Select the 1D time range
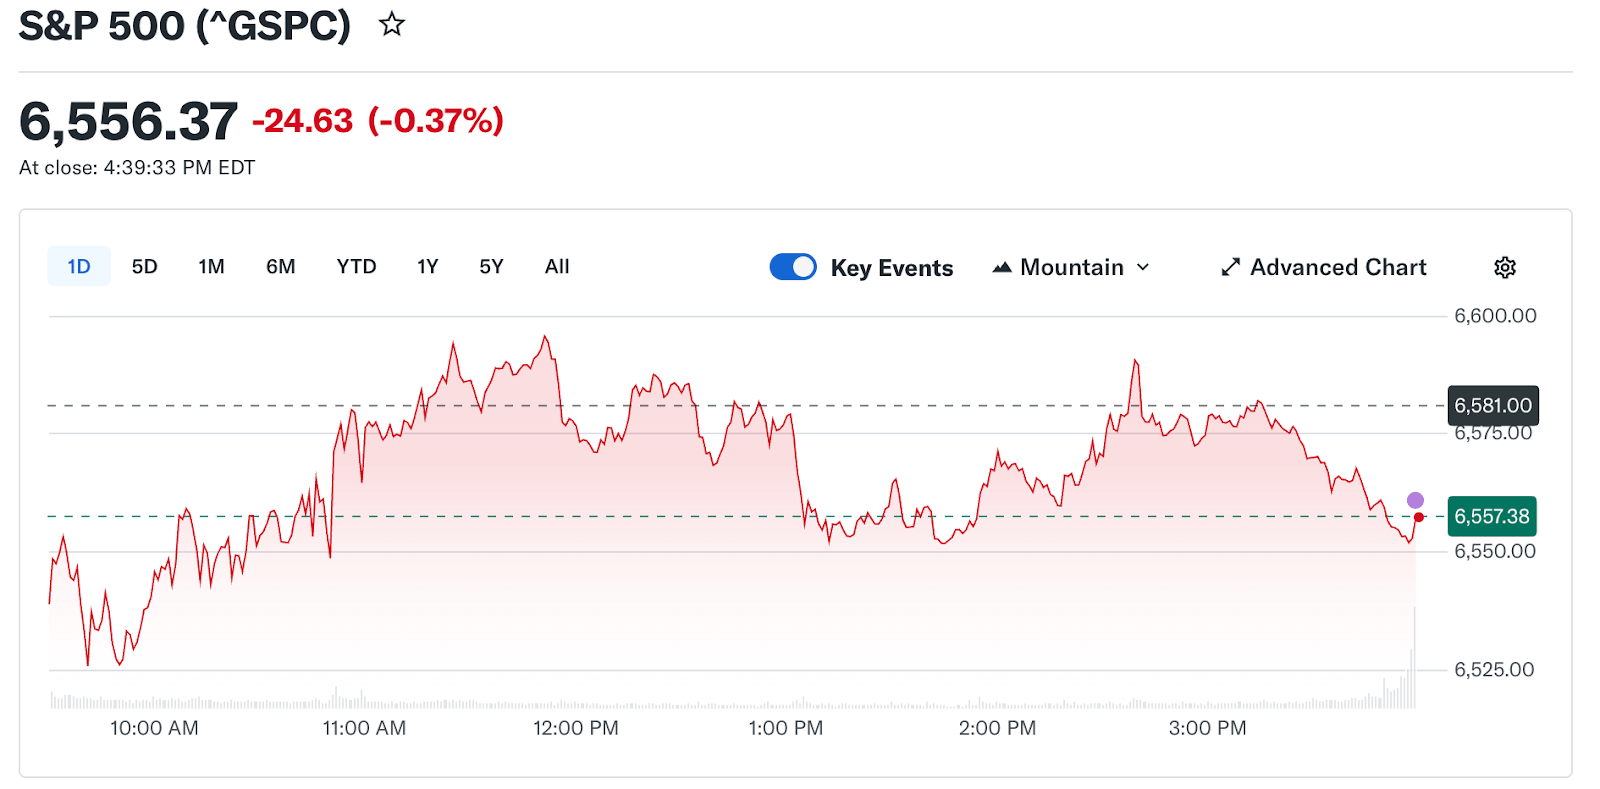 click(x=79, y=267)
